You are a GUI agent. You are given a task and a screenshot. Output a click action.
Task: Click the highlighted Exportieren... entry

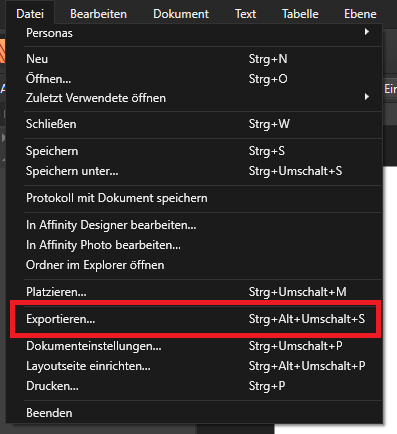[x=196, y=319]
